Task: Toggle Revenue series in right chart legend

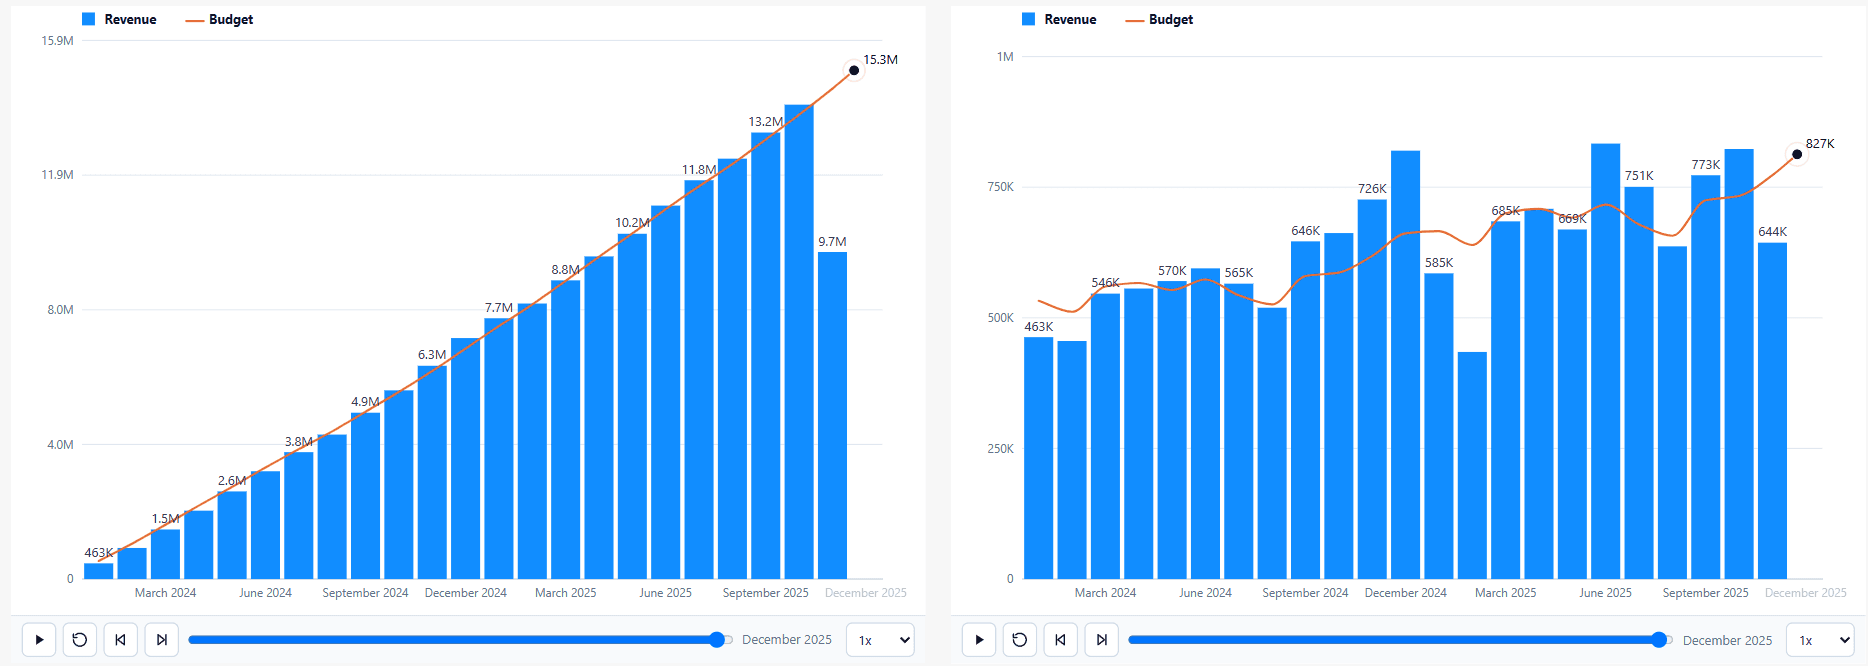Action: pos(1059,19)
